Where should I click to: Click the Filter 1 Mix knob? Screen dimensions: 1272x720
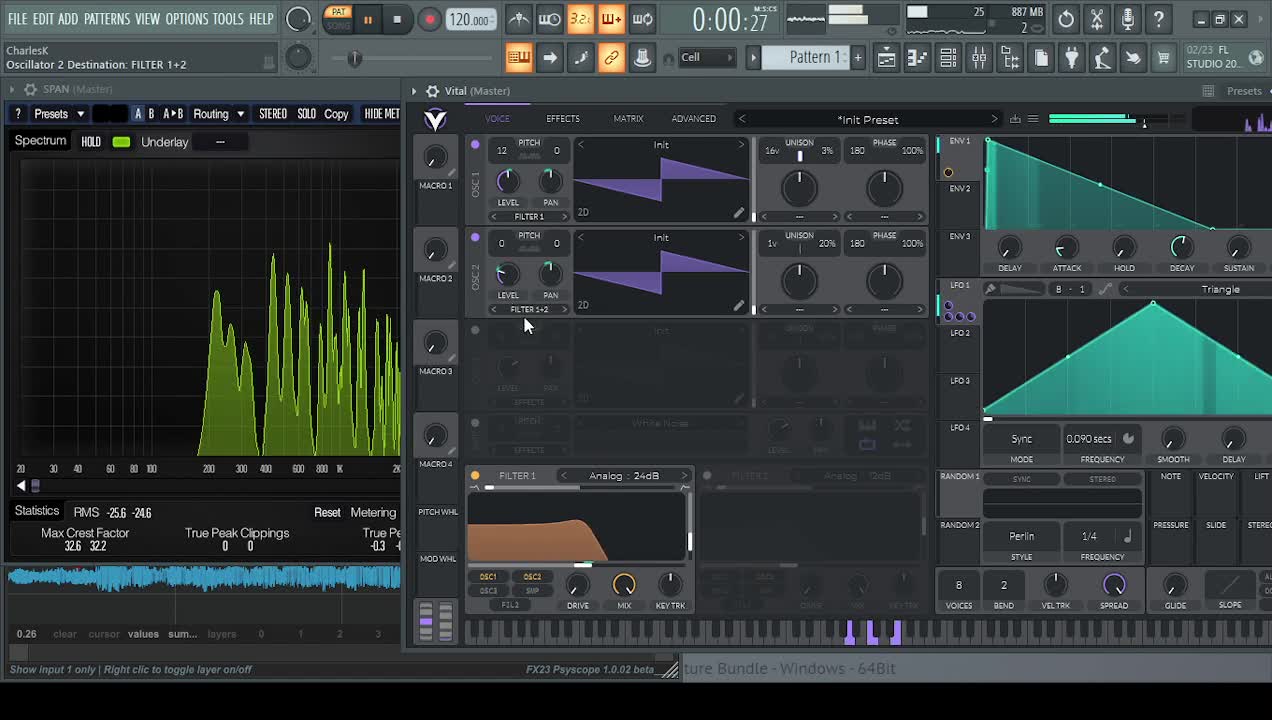click(624, 585)
